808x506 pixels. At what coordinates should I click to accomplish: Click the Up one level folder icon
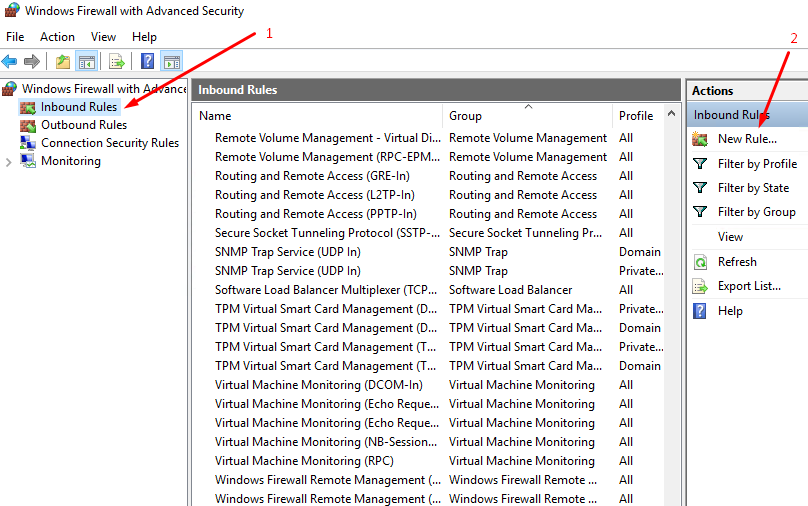pyautogui.click(x=63, y=62)
